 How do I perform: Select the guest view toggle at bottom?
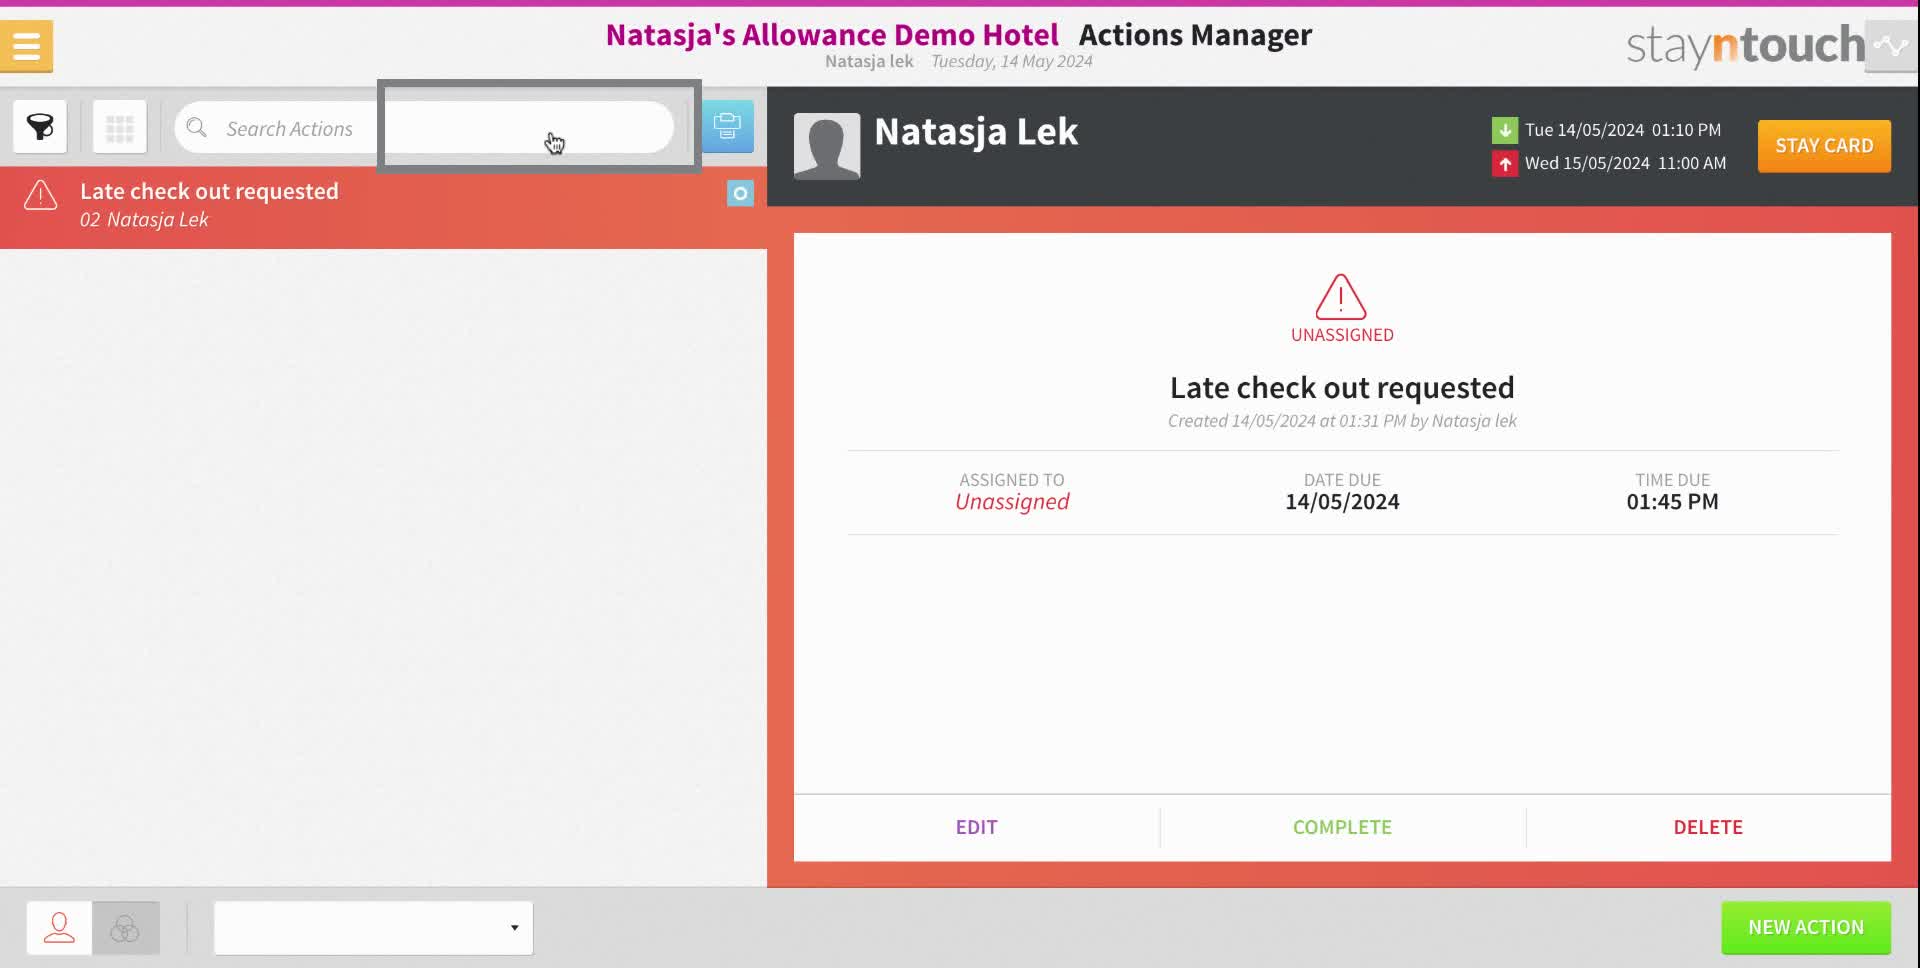(59, 928)
